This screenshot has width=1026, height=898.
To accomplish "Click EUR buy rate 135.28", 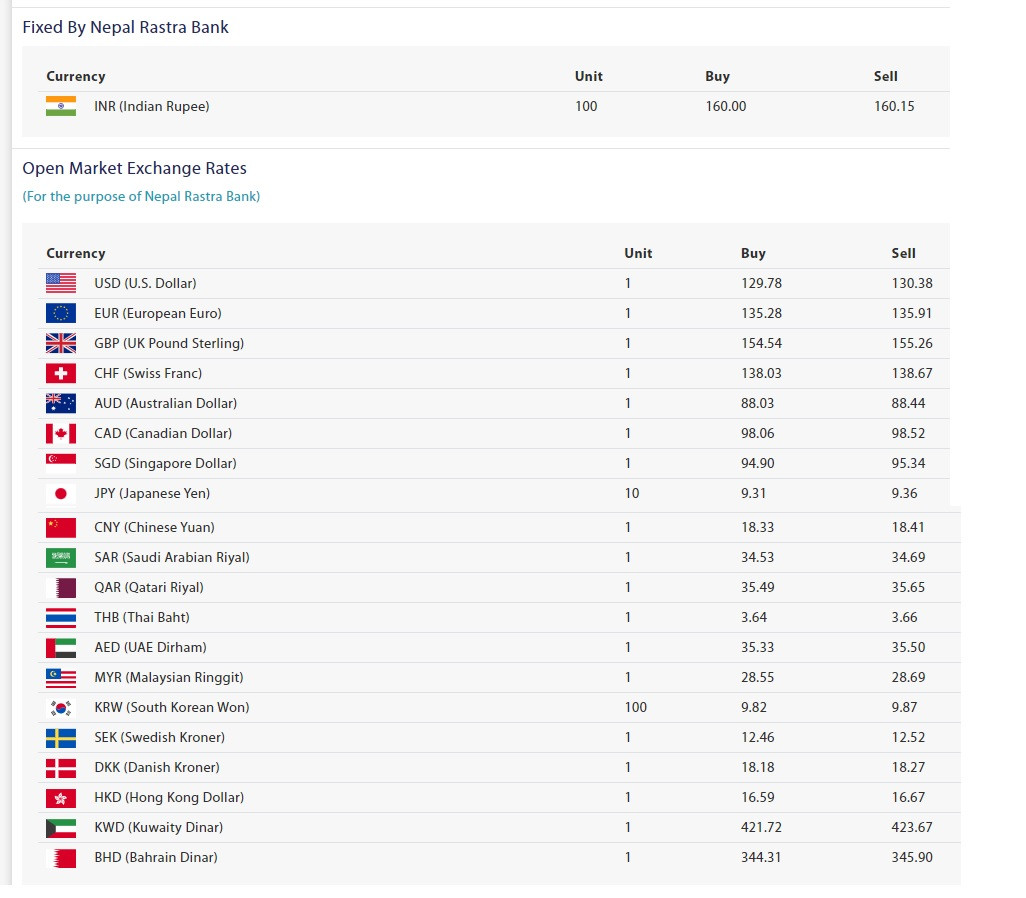I will (x=762, y=314).
